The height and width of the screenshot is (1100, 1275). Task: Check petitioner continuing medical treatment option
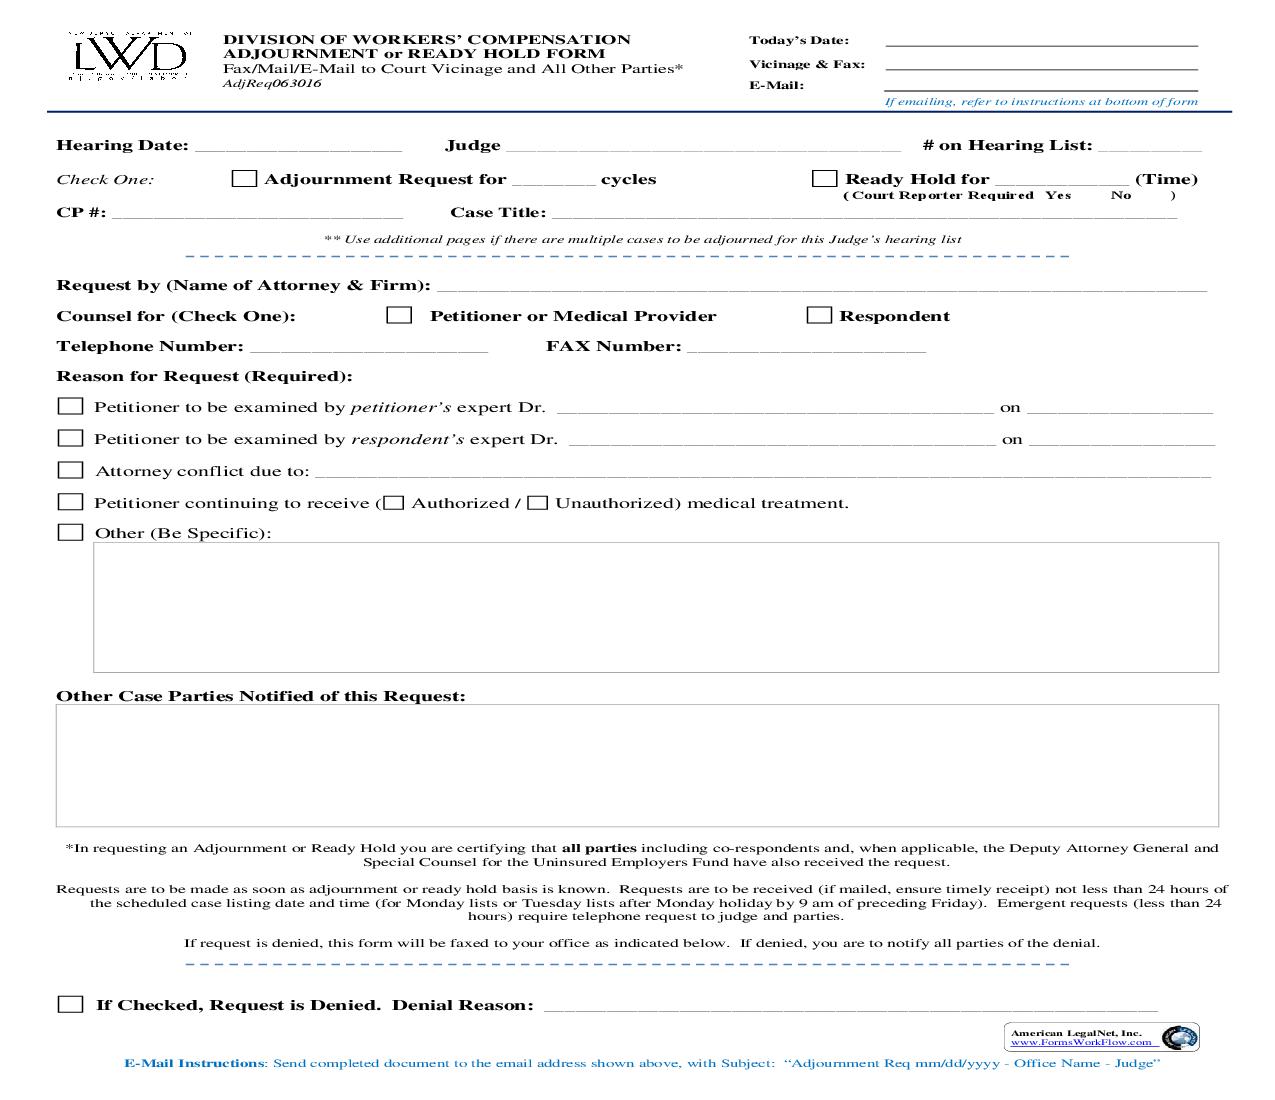point(70,501)
